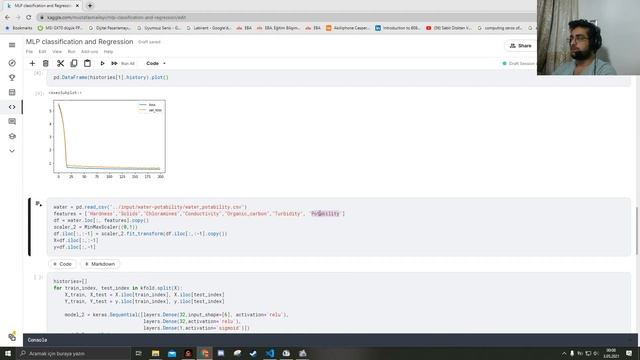
Task: Add a Markdown cell below
Action: pos(100,264)
